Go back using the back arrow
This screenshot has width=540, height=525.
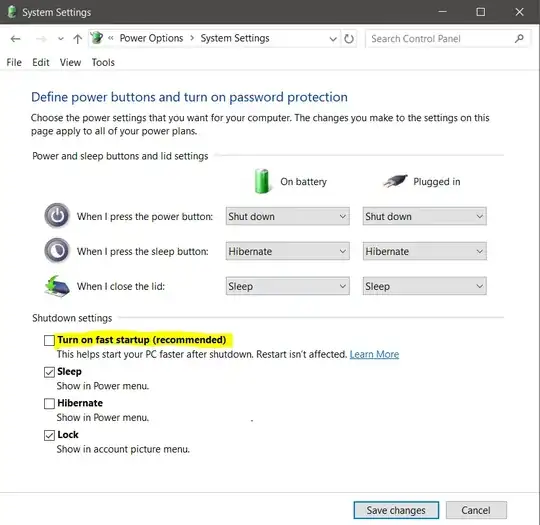(x=15, y=39)
